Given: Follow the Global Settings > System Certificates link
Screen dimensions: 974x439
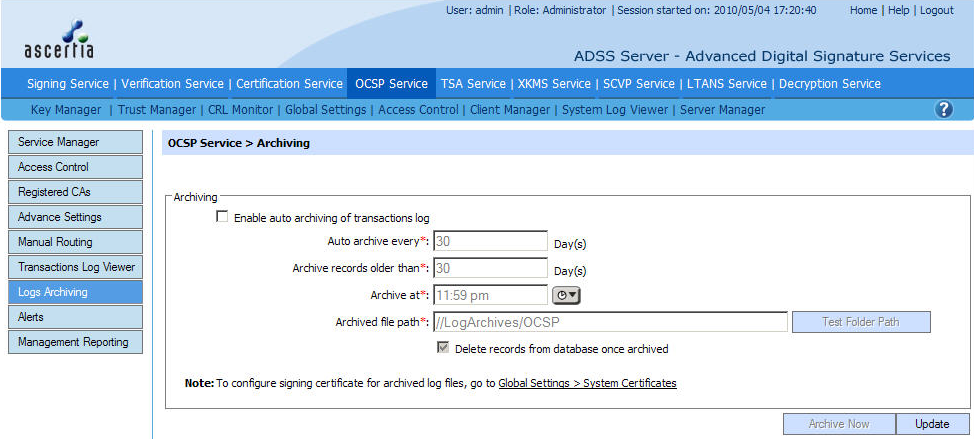Looking at the screenshot, I should 587,383.
